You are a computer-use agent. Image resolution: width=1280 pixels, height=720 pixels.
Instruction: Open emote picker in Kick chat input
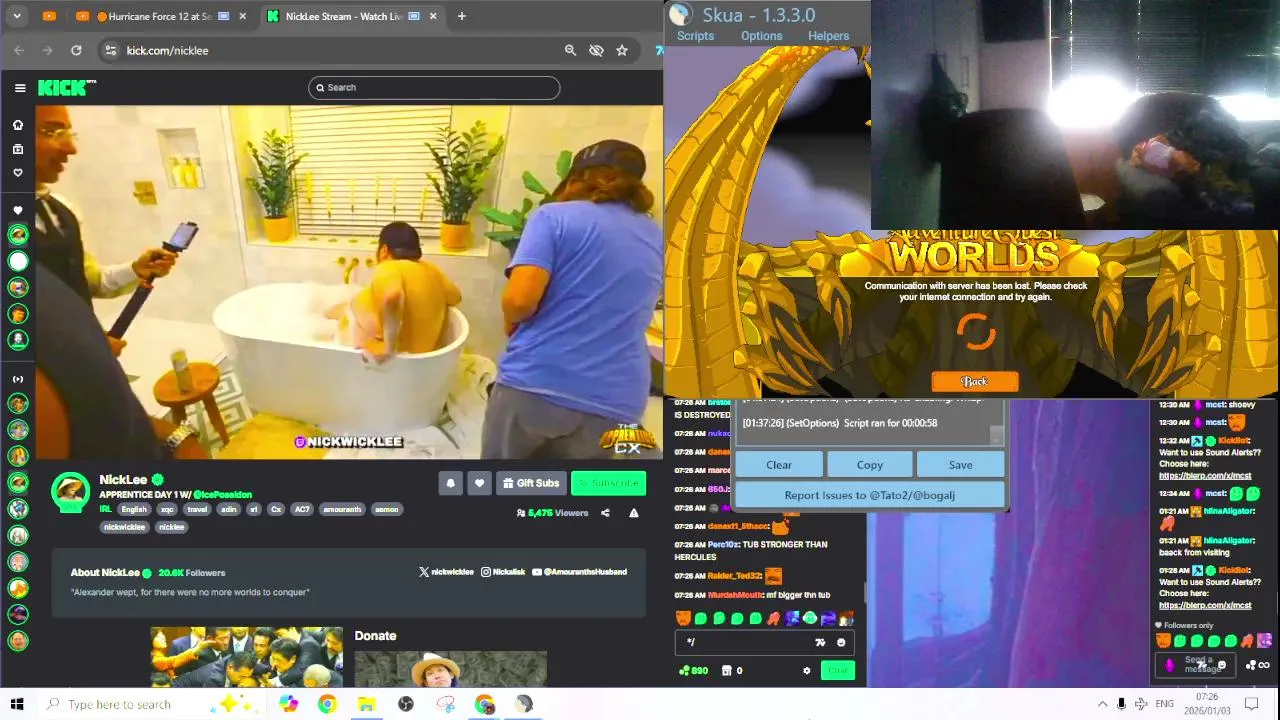click(x=841, y=643)
